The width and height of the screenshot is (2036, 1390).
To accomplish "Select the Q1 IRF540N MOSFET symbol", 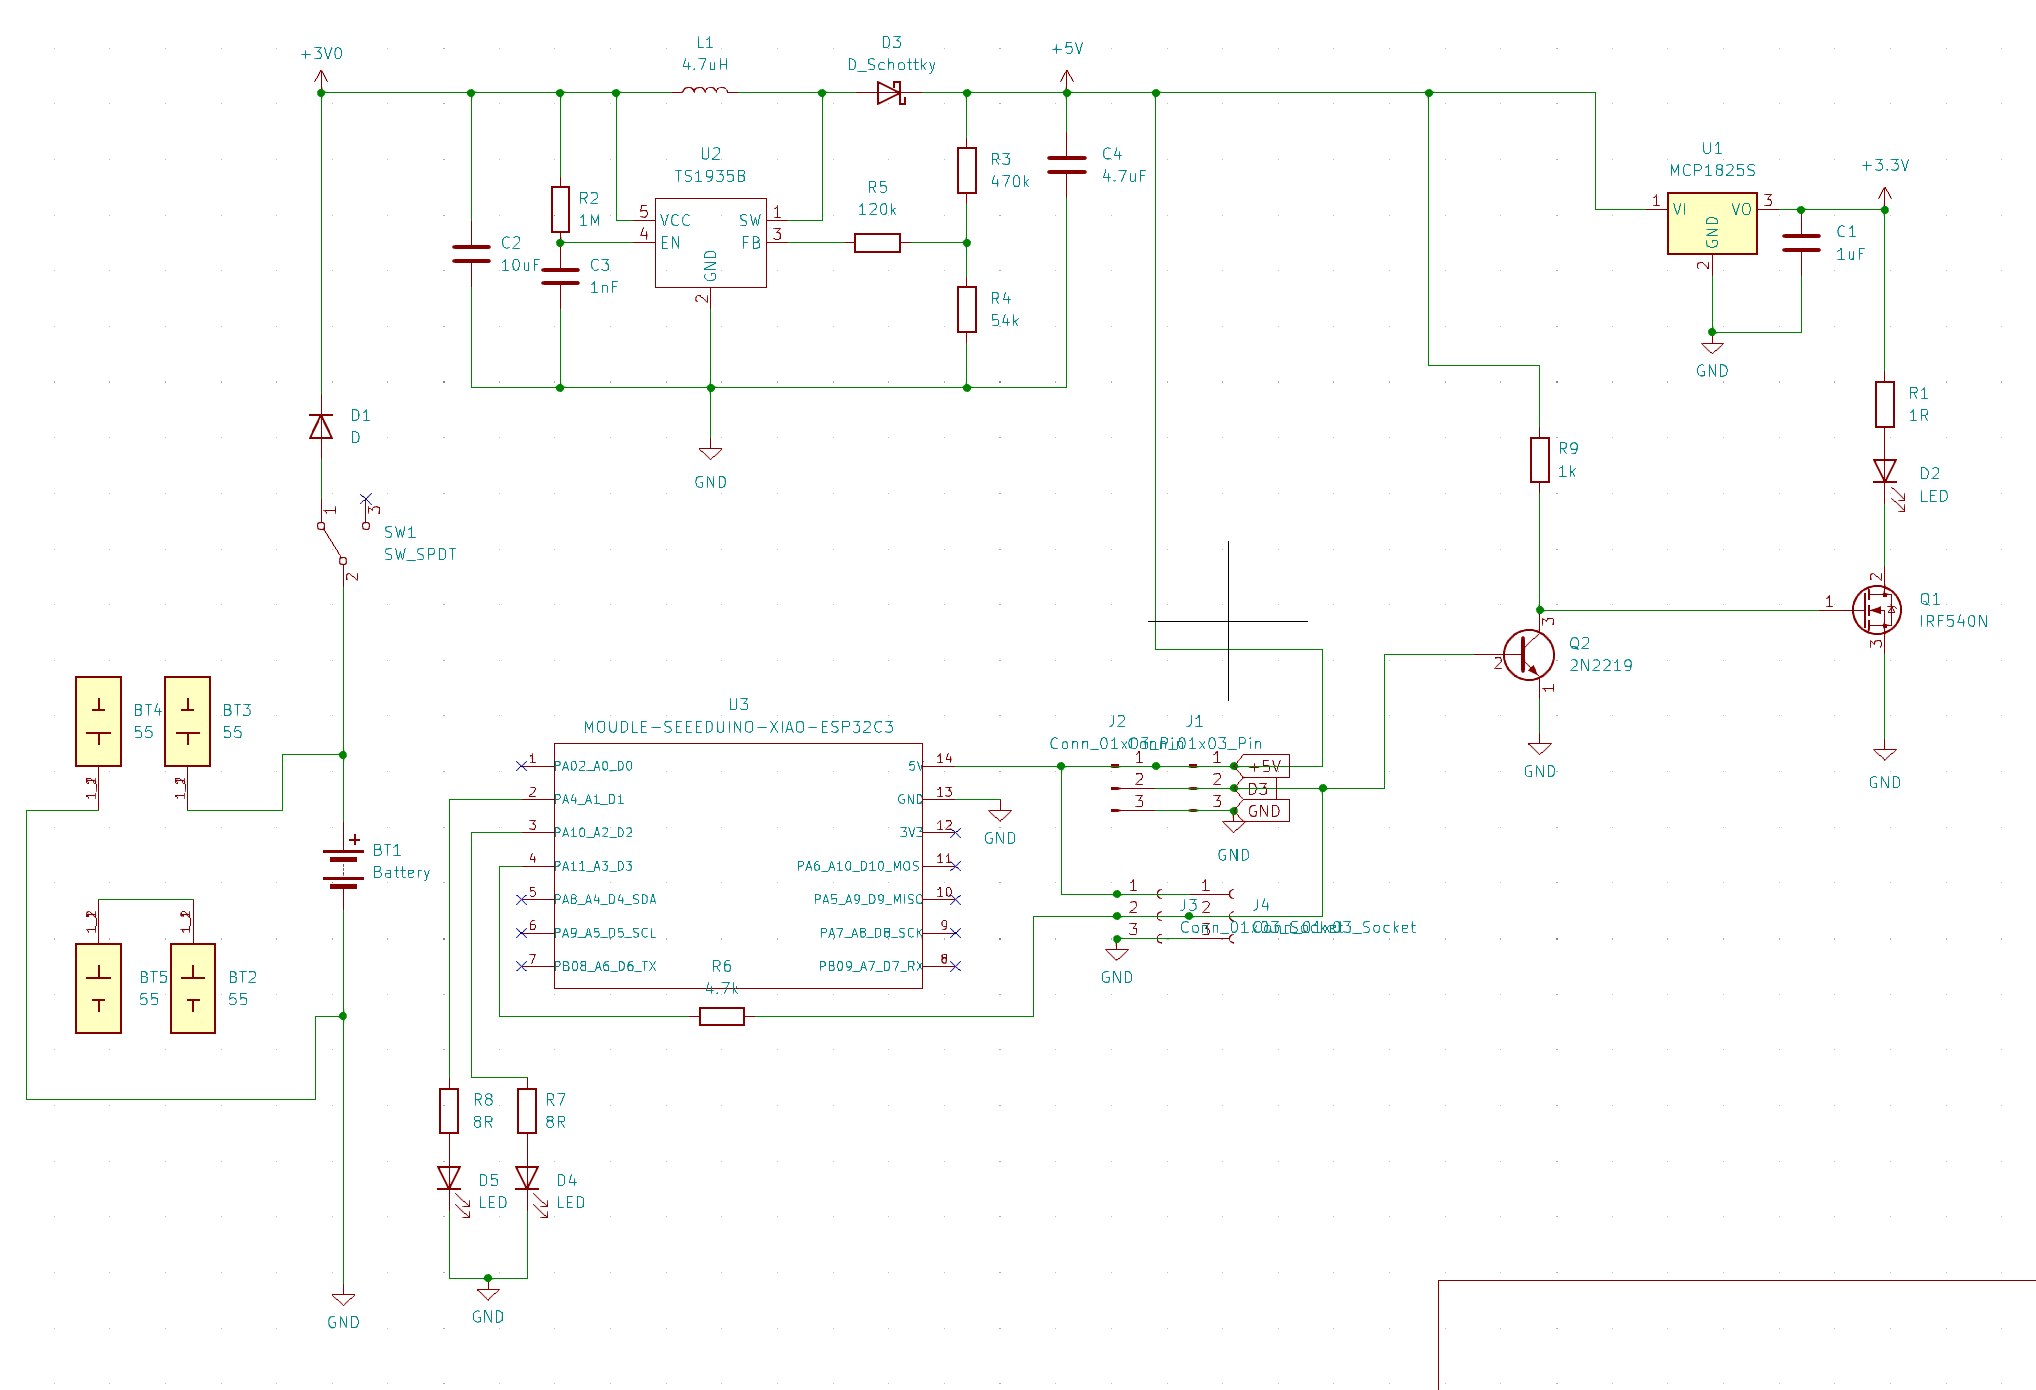I will click(1876, 609).
